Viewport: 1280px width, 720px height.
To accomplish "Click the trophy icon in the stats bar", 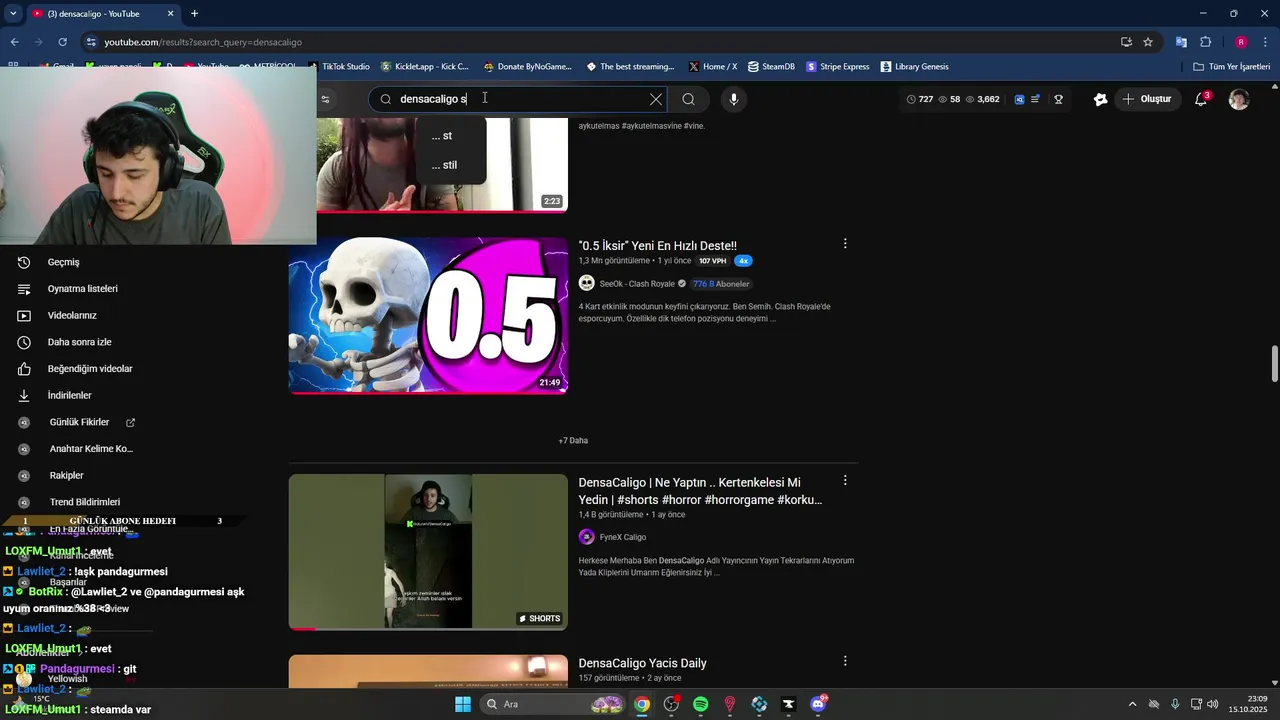I will click(x=1058, y=99).
